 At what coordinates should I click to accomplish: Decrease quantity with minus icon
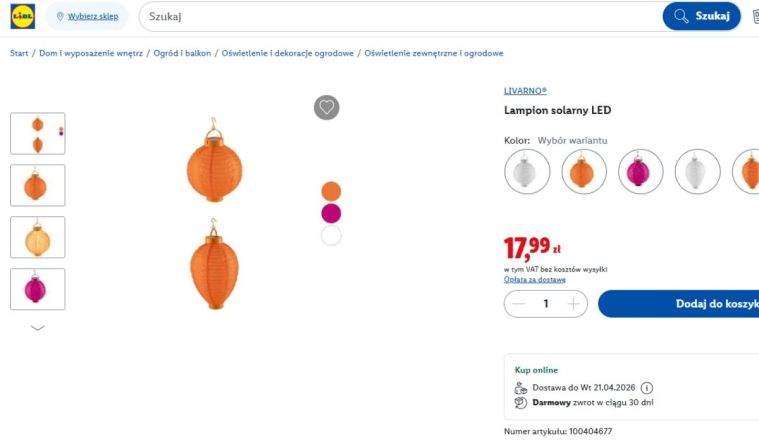518,304
